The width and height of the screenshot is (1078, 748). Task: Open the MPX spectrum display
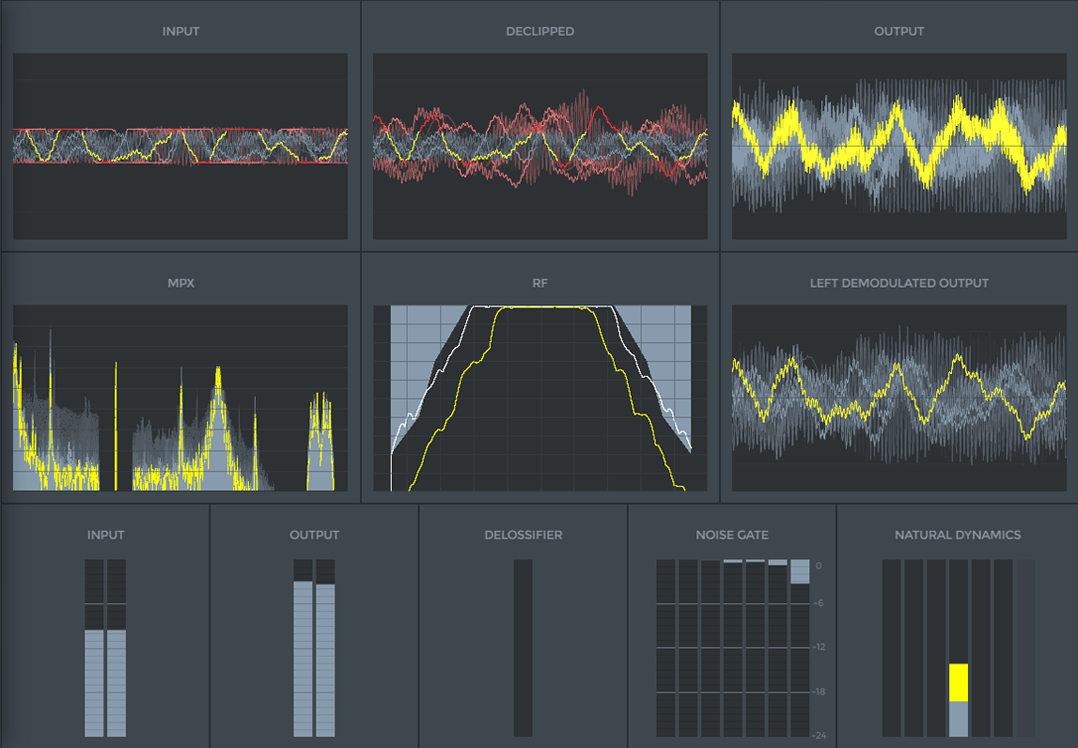click(x=180, y=398)
